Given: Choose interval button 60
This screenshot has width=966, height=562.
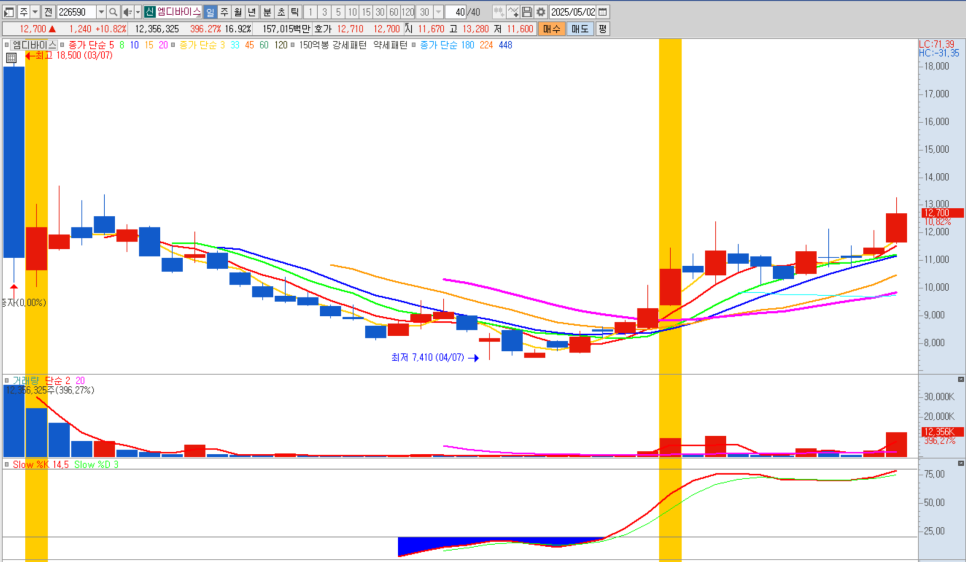Looking at the screenshot, I should click(394, 12).
